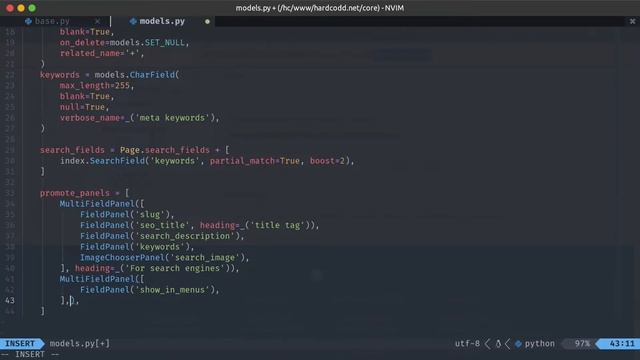The width and height of the screenshot is (640, 360).
Task: Place cursor on 'max_length=255,' line
Action: point(97,85)
